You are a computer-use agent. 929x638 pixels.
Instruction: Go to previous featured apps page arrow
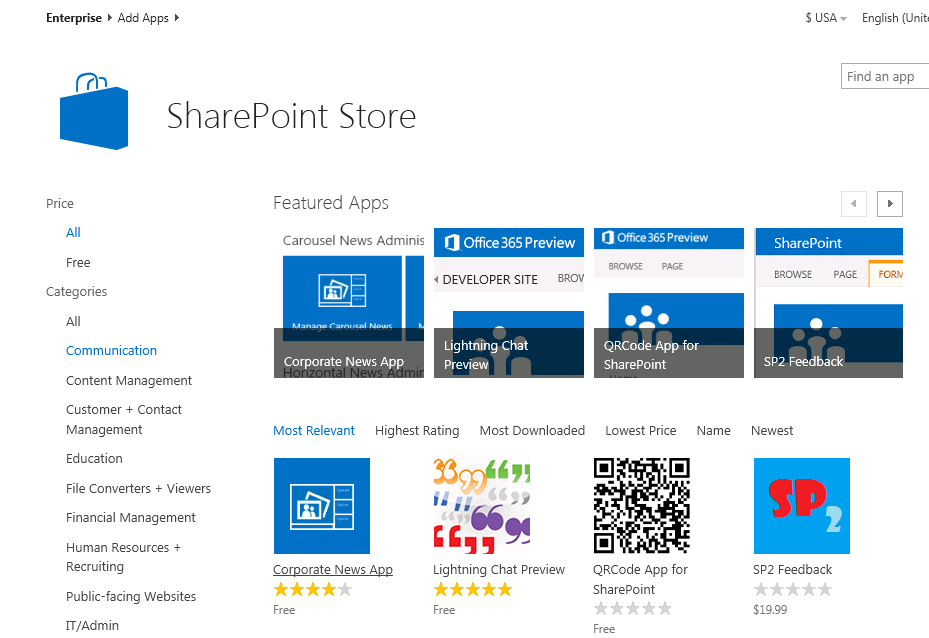pyautogui.click(x=854, y=204)
